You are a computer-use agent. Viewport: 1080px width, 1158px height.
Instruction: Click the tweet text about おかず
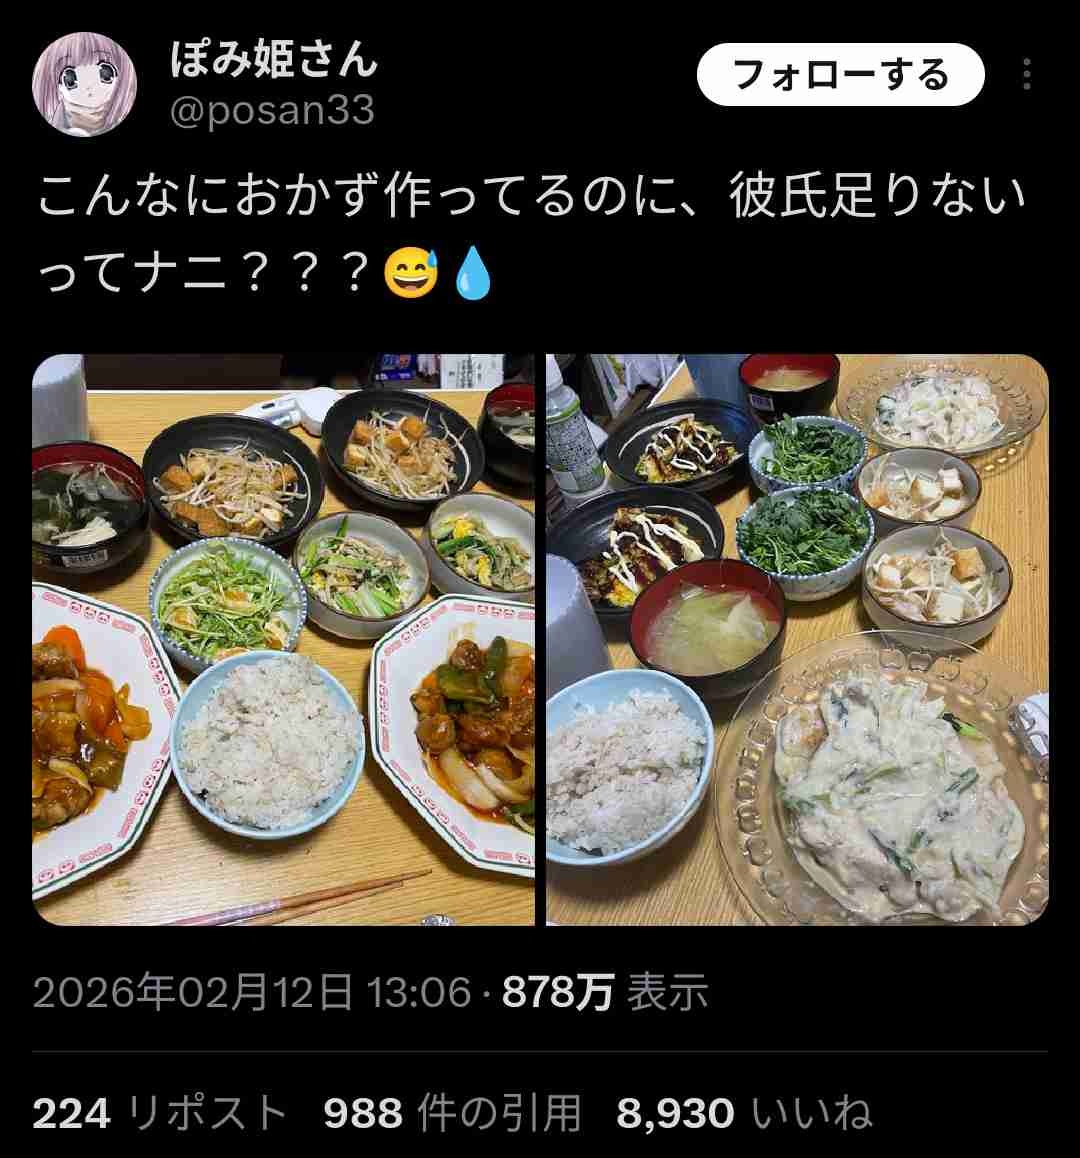point(531,235)
